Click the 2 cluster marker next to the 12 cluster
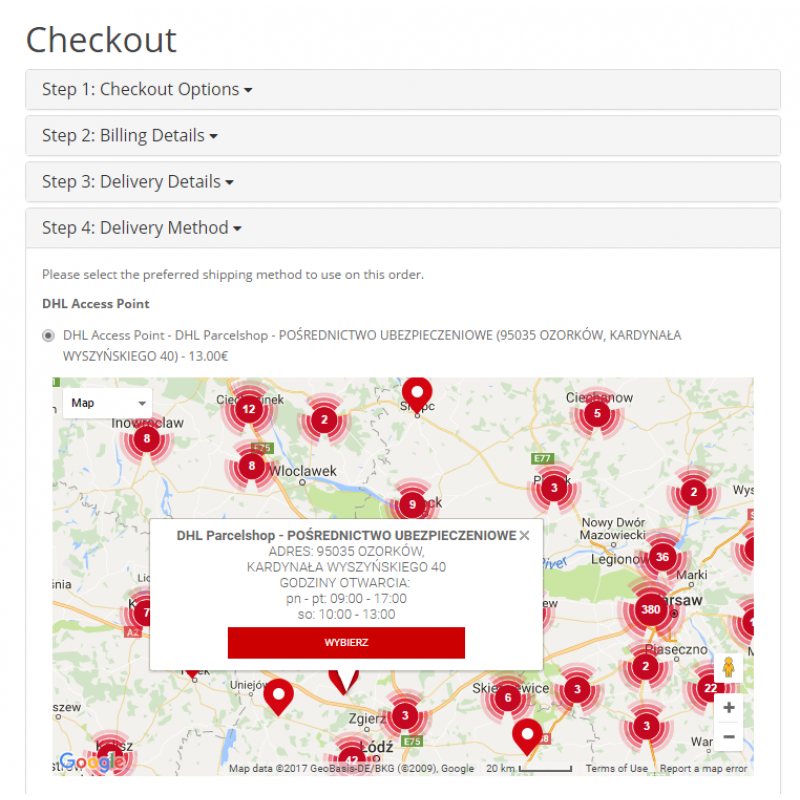Screen dimensions: 800x800 (324, 419)
